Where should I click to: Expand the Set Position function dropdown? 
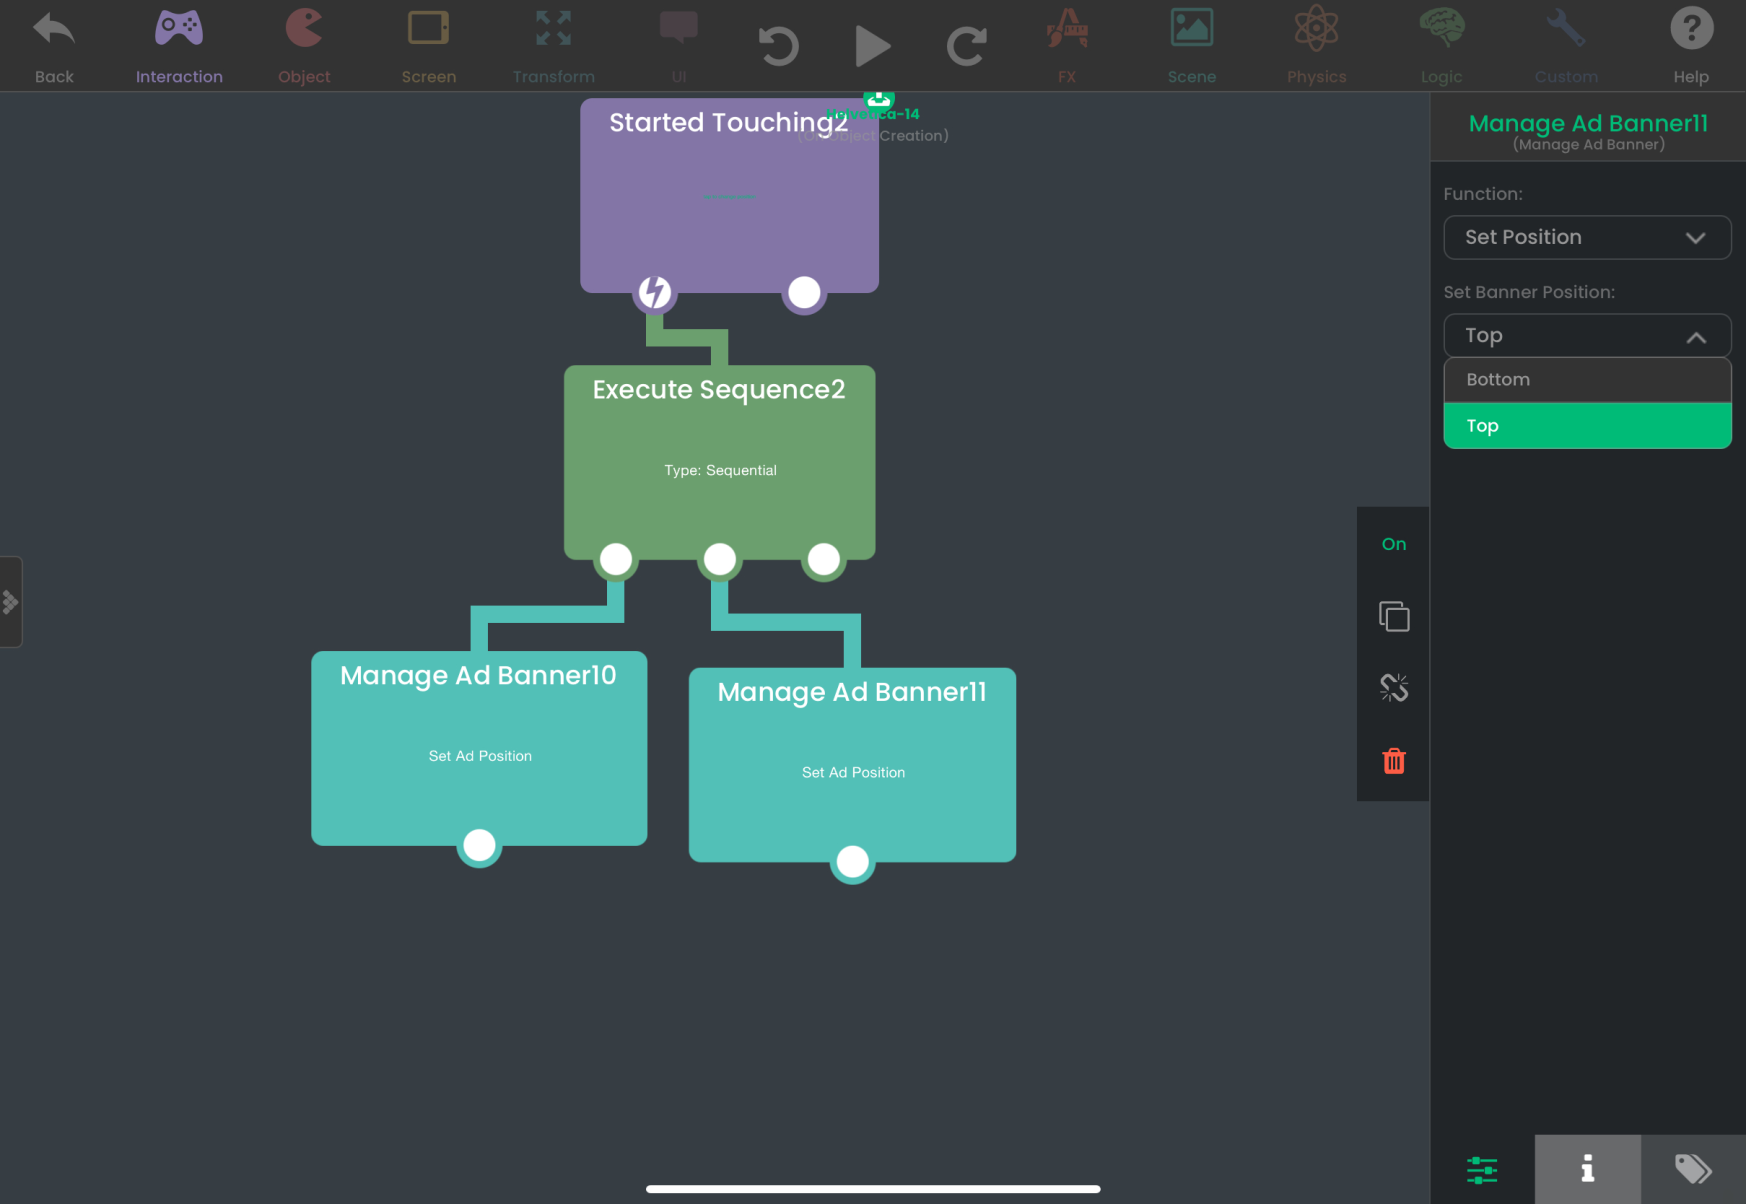1587,238
